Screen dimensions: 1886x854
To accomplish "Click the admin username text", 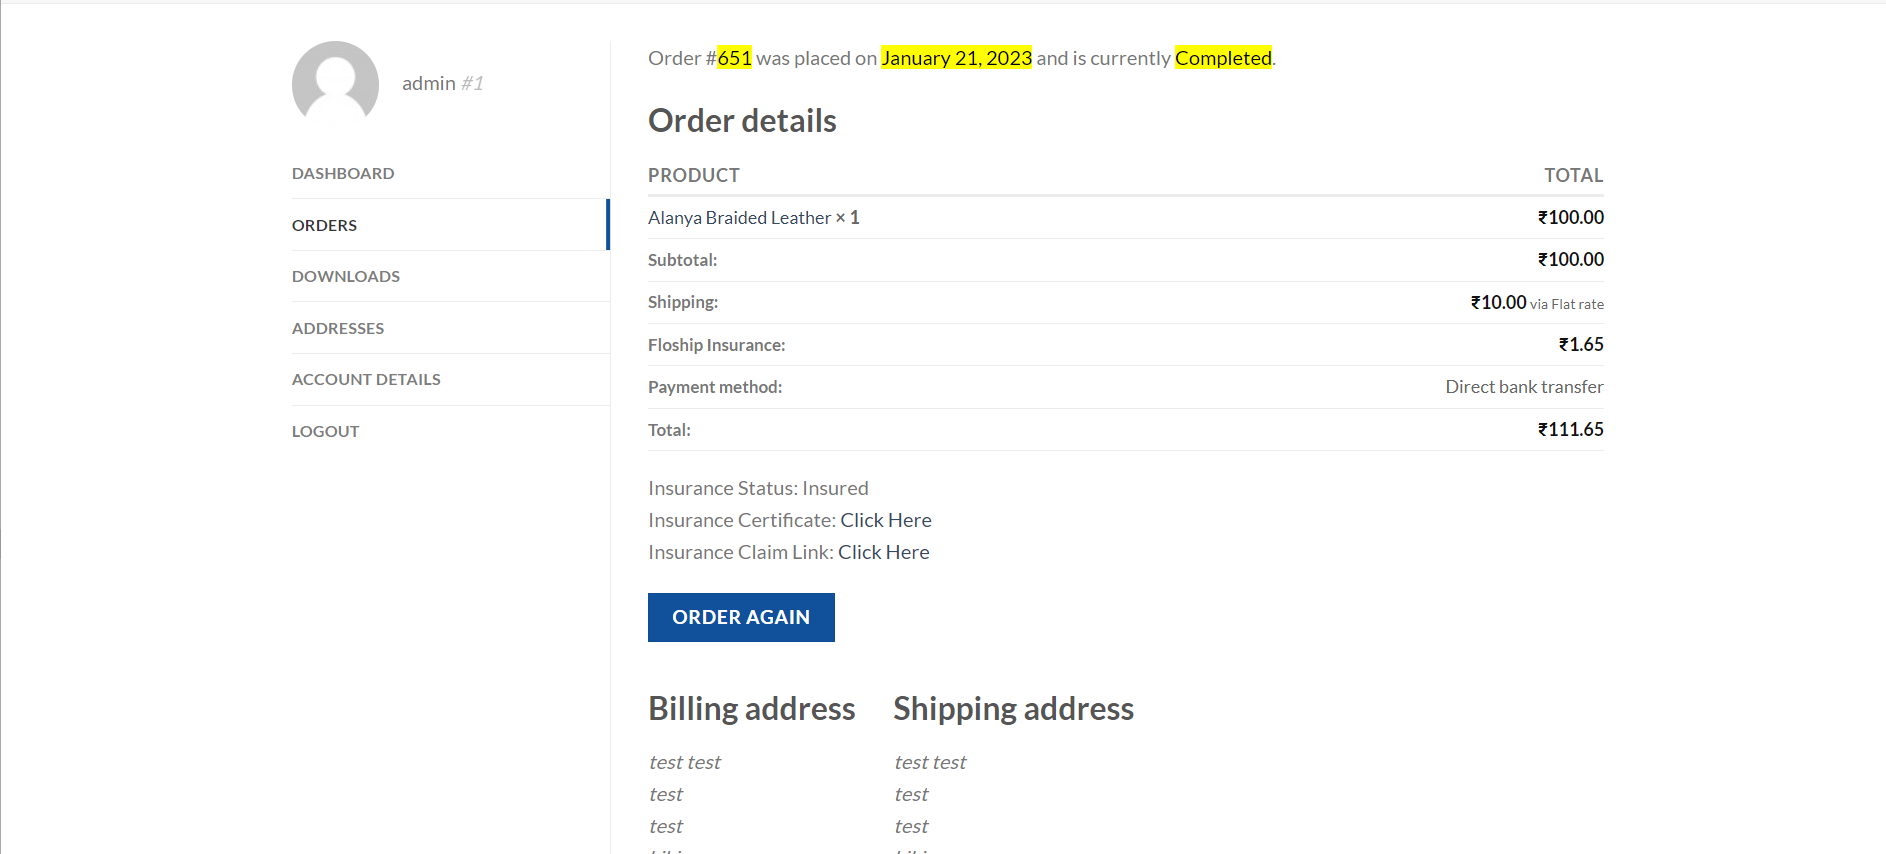I will click(429, 83).
